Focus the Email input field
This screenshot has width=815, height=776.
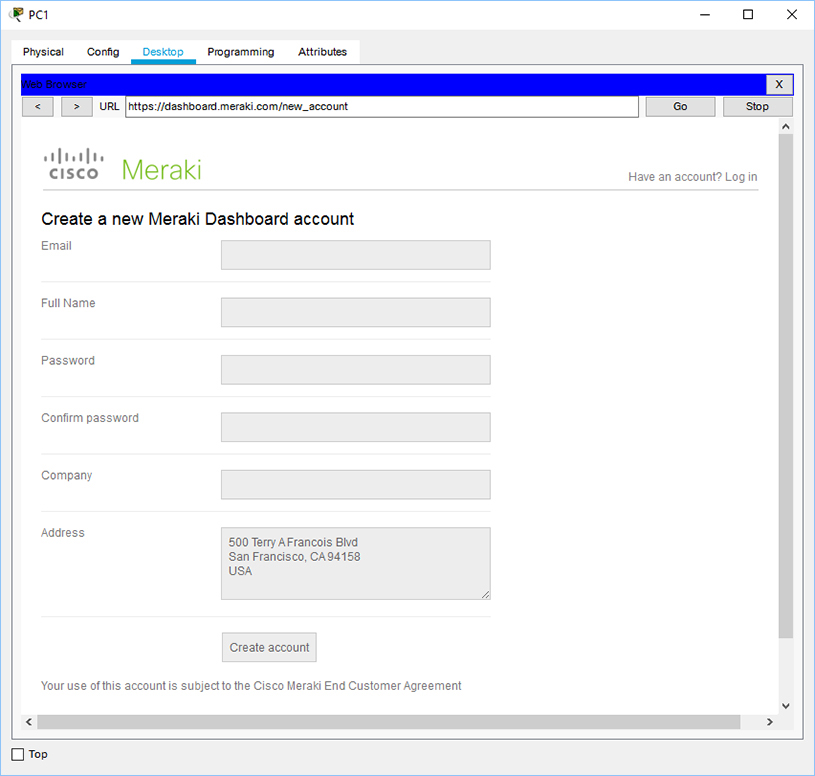point(356,255)
